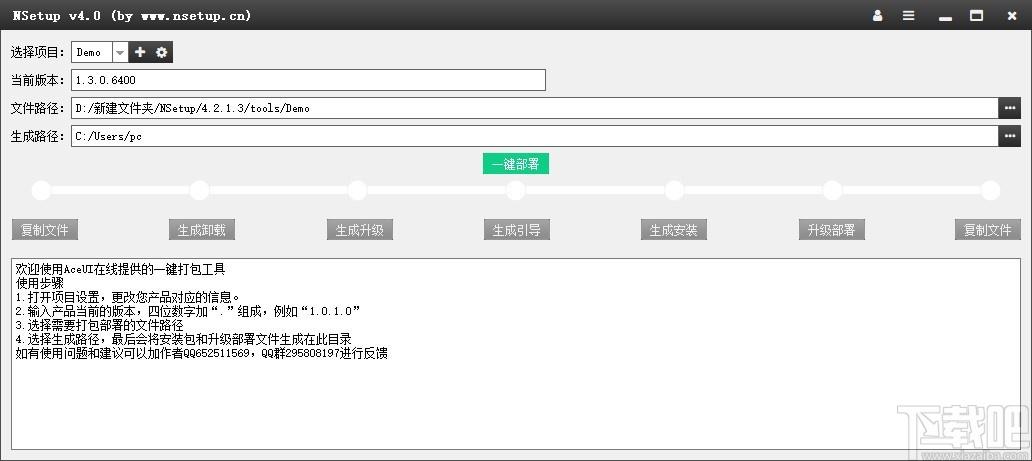
Task: Click the green 一键部署 button
Action: click(515, 164)
